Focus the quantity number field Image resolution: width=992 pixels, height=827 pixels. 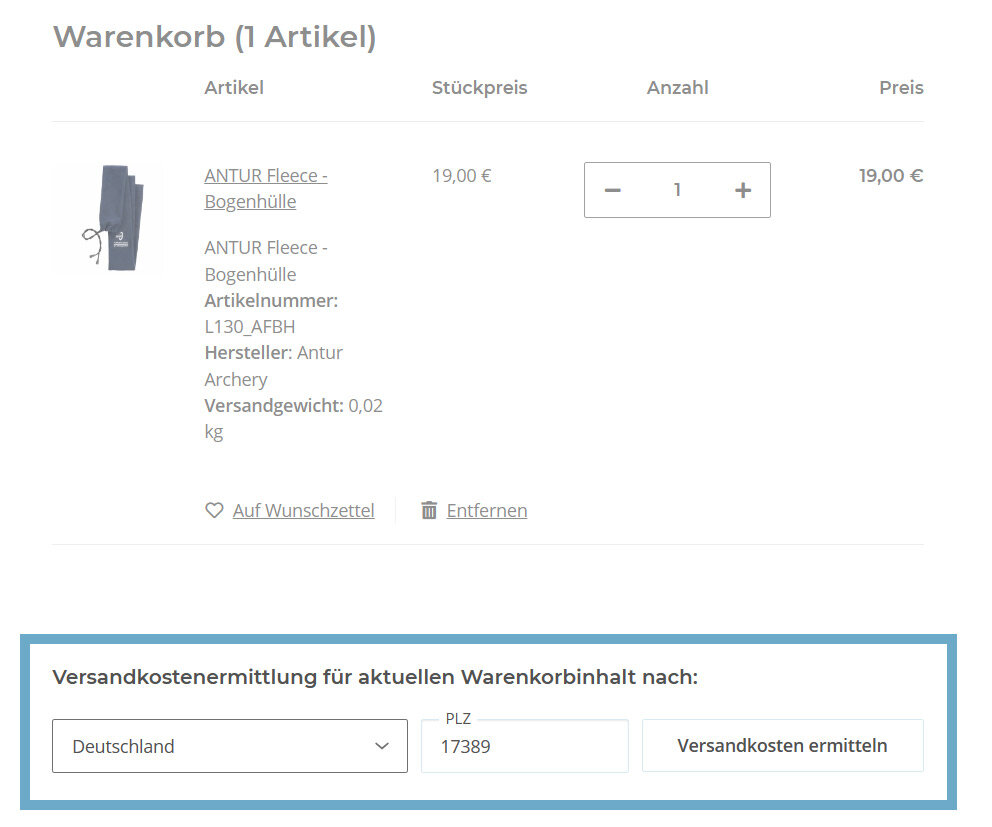pos(677,190)
